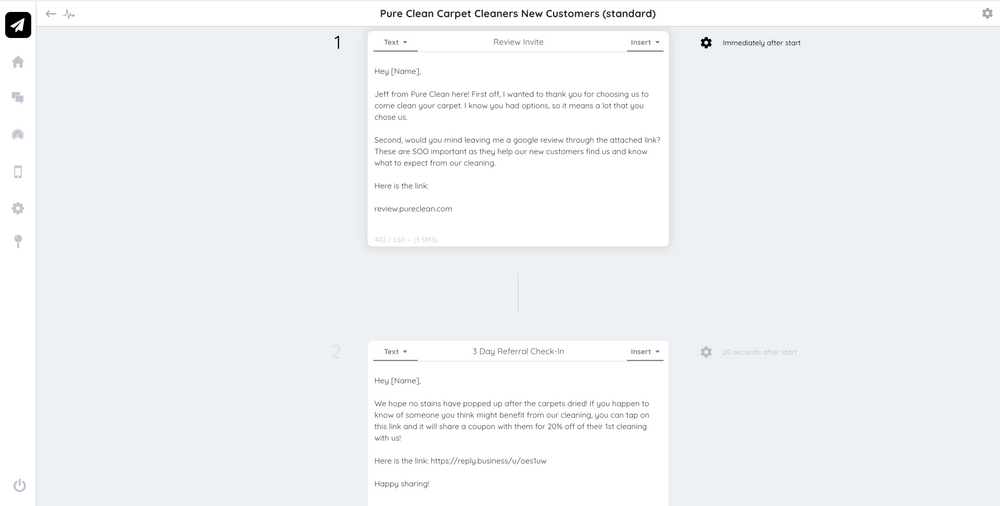Viewport: 1000px width, 506px height.
Task: Click the '20 seconds after start' timing label
Action: click(759, 352)
